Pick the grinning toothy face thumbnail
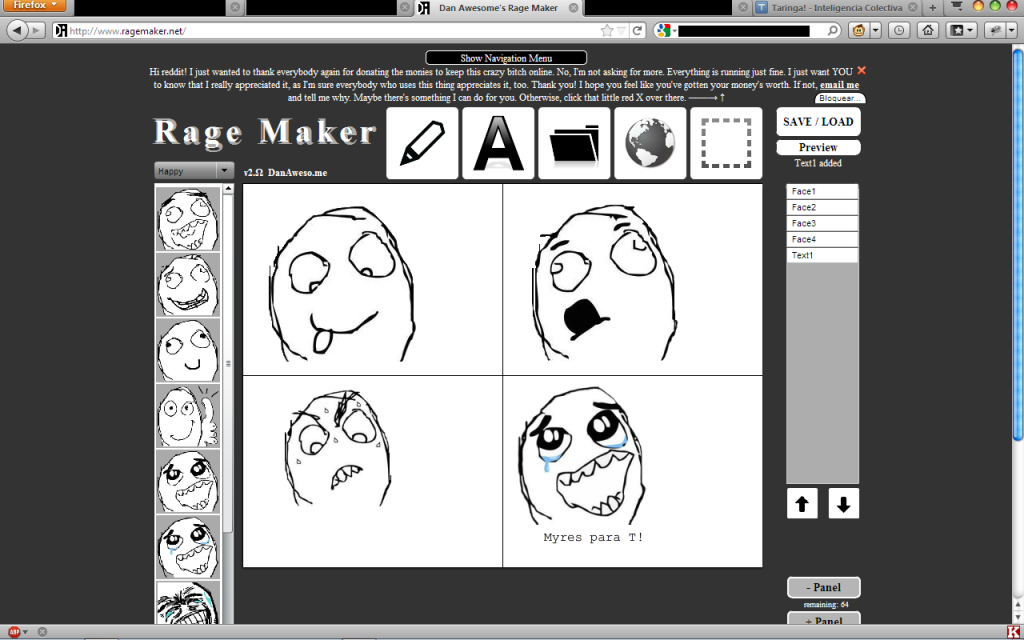 (x=188, y=284)
